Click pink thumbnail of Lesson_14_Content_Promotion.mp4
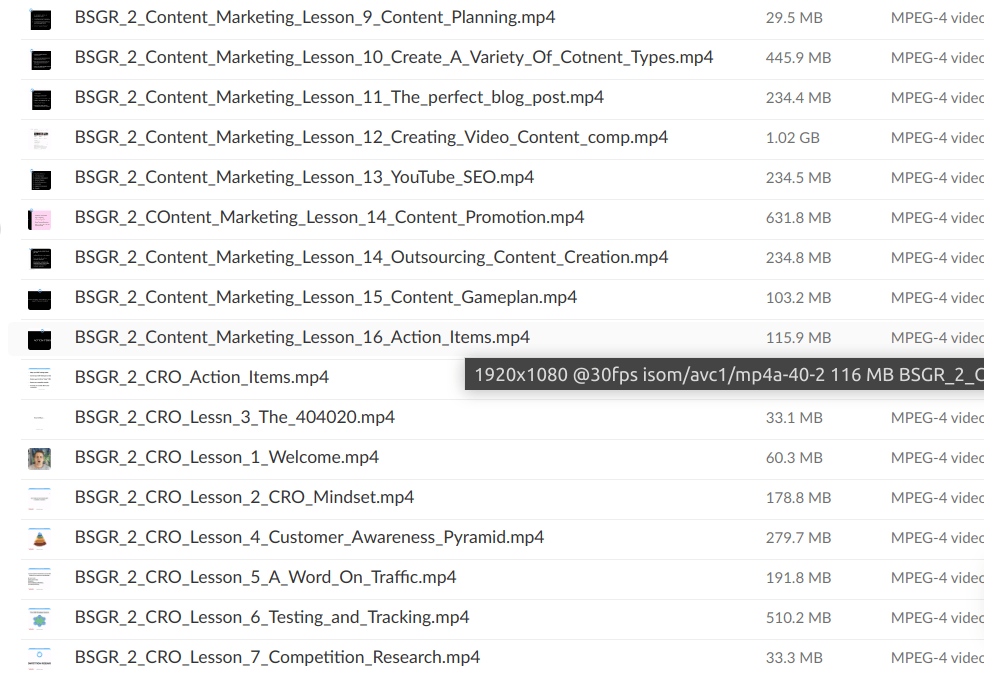This screenshot has width=984, height=679. coord(40,219)
